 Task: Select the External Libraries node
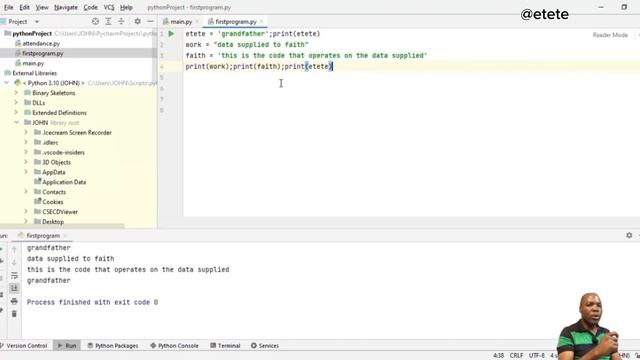coord(35,73)
